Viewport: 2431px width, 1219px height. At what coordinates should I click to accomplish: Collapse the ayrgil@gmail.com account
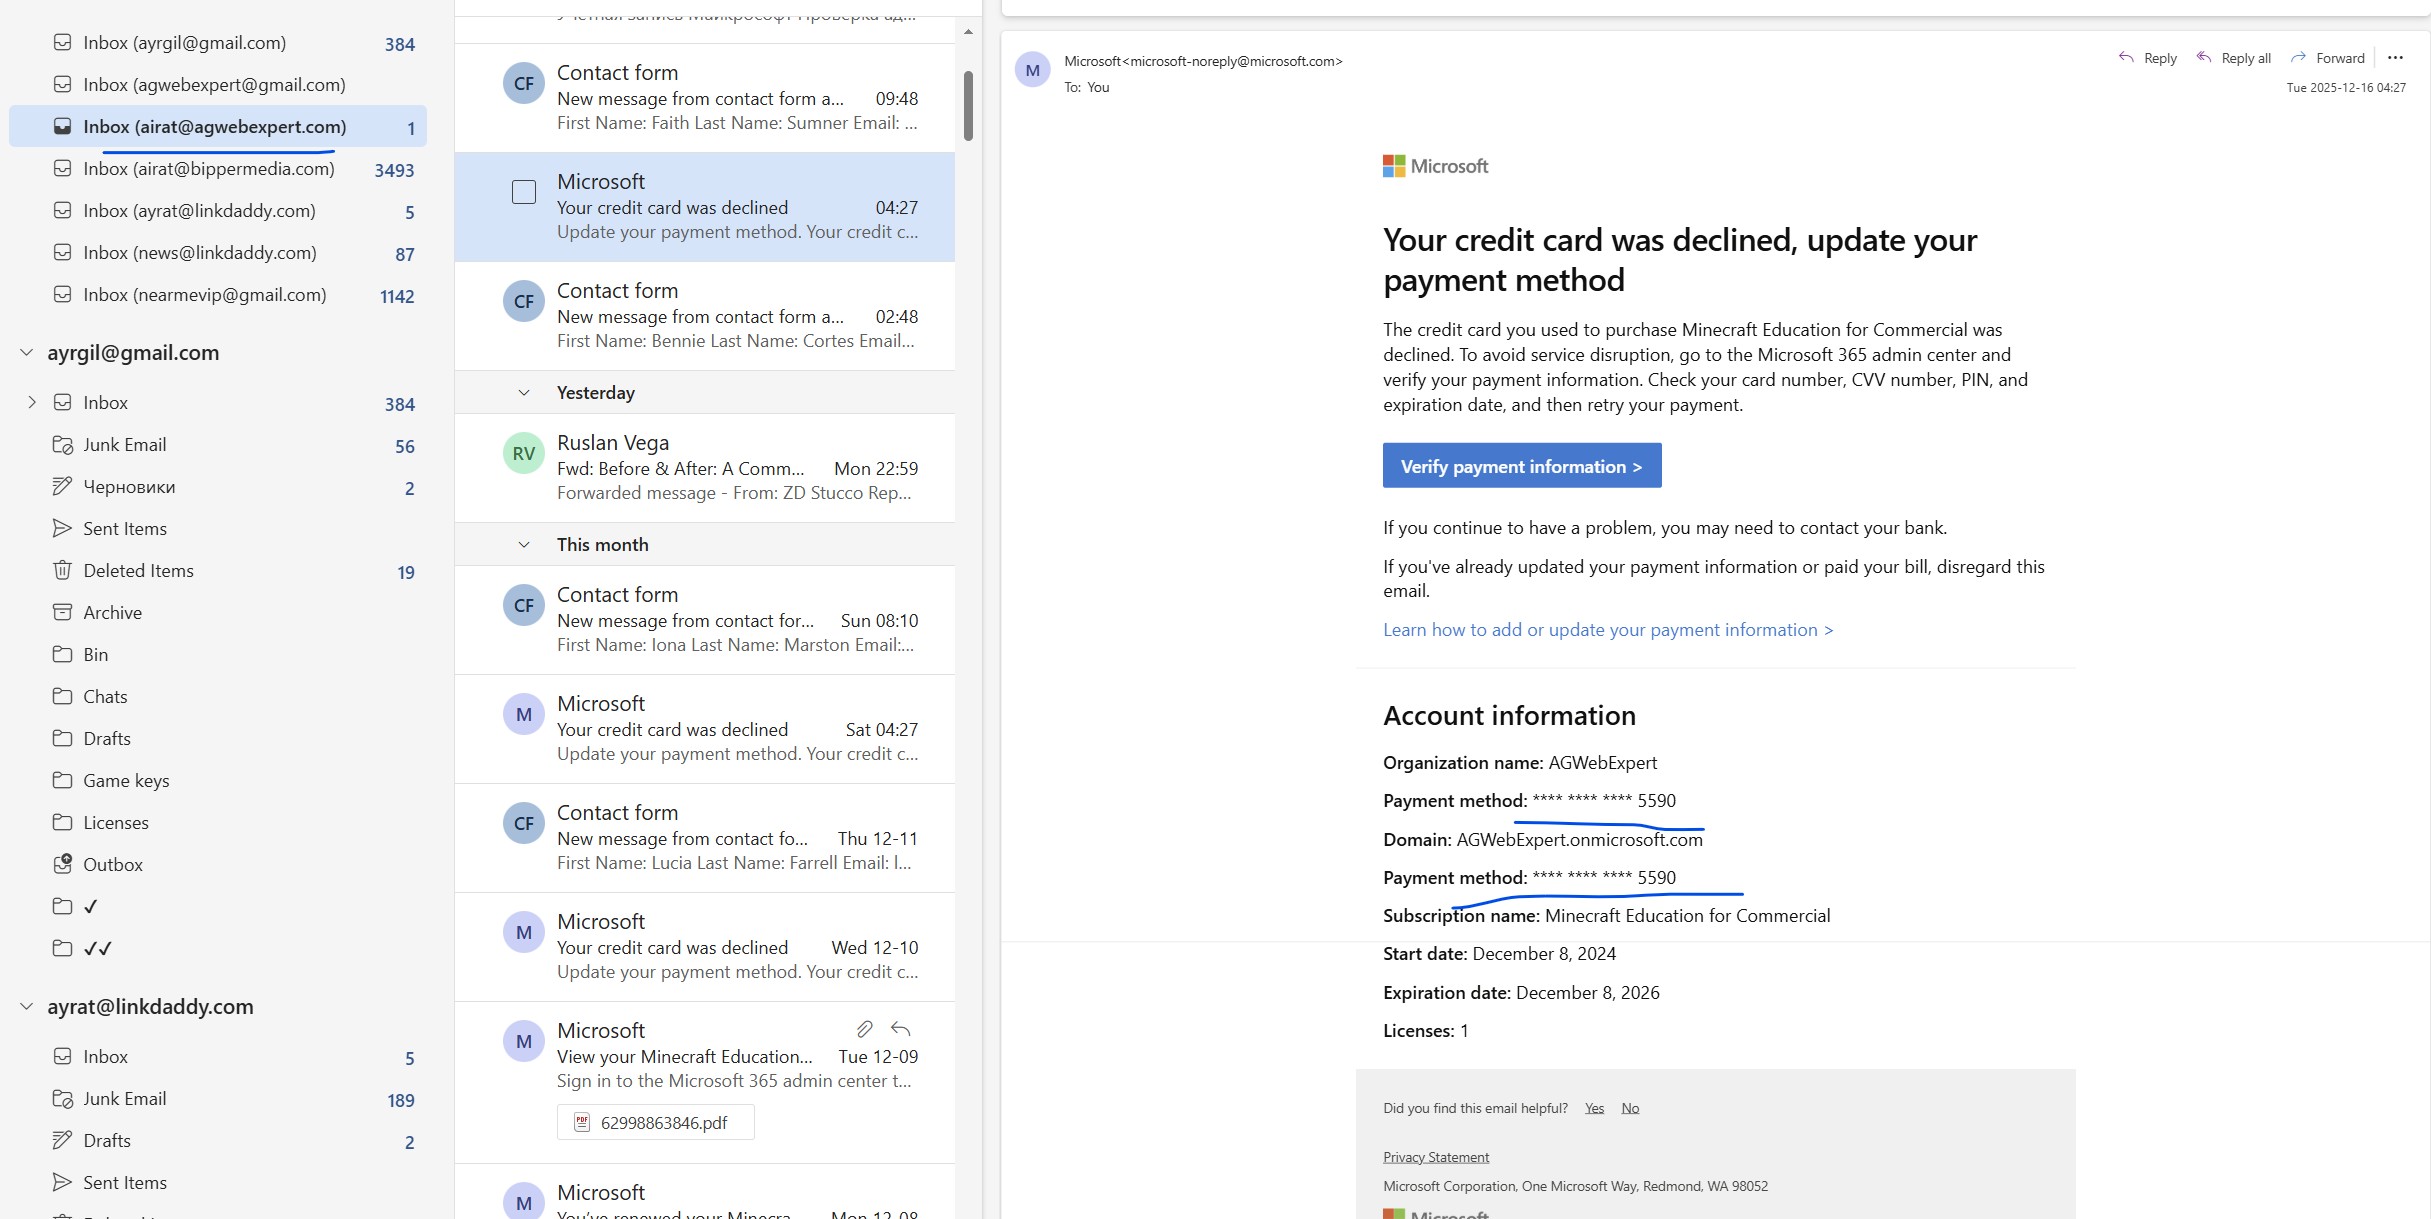point(27,353)
